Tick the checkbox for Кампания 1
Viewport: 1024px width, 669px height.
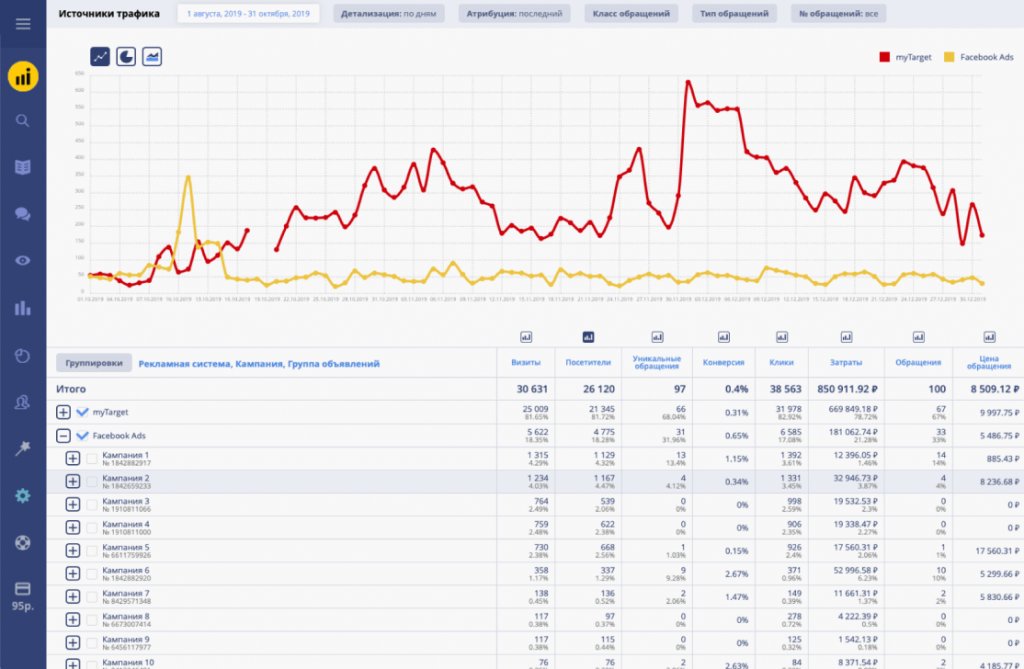pyautogui.click(x=92, y=458)
